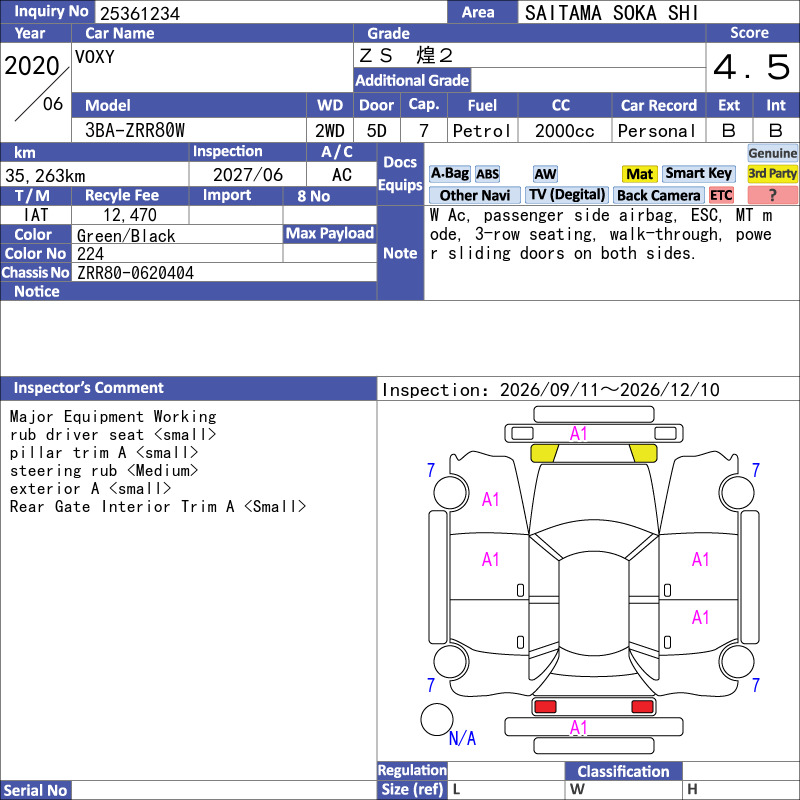Select the AW equipment badge
This screenshot has height=800, width=800.
[x=545, y=174]
